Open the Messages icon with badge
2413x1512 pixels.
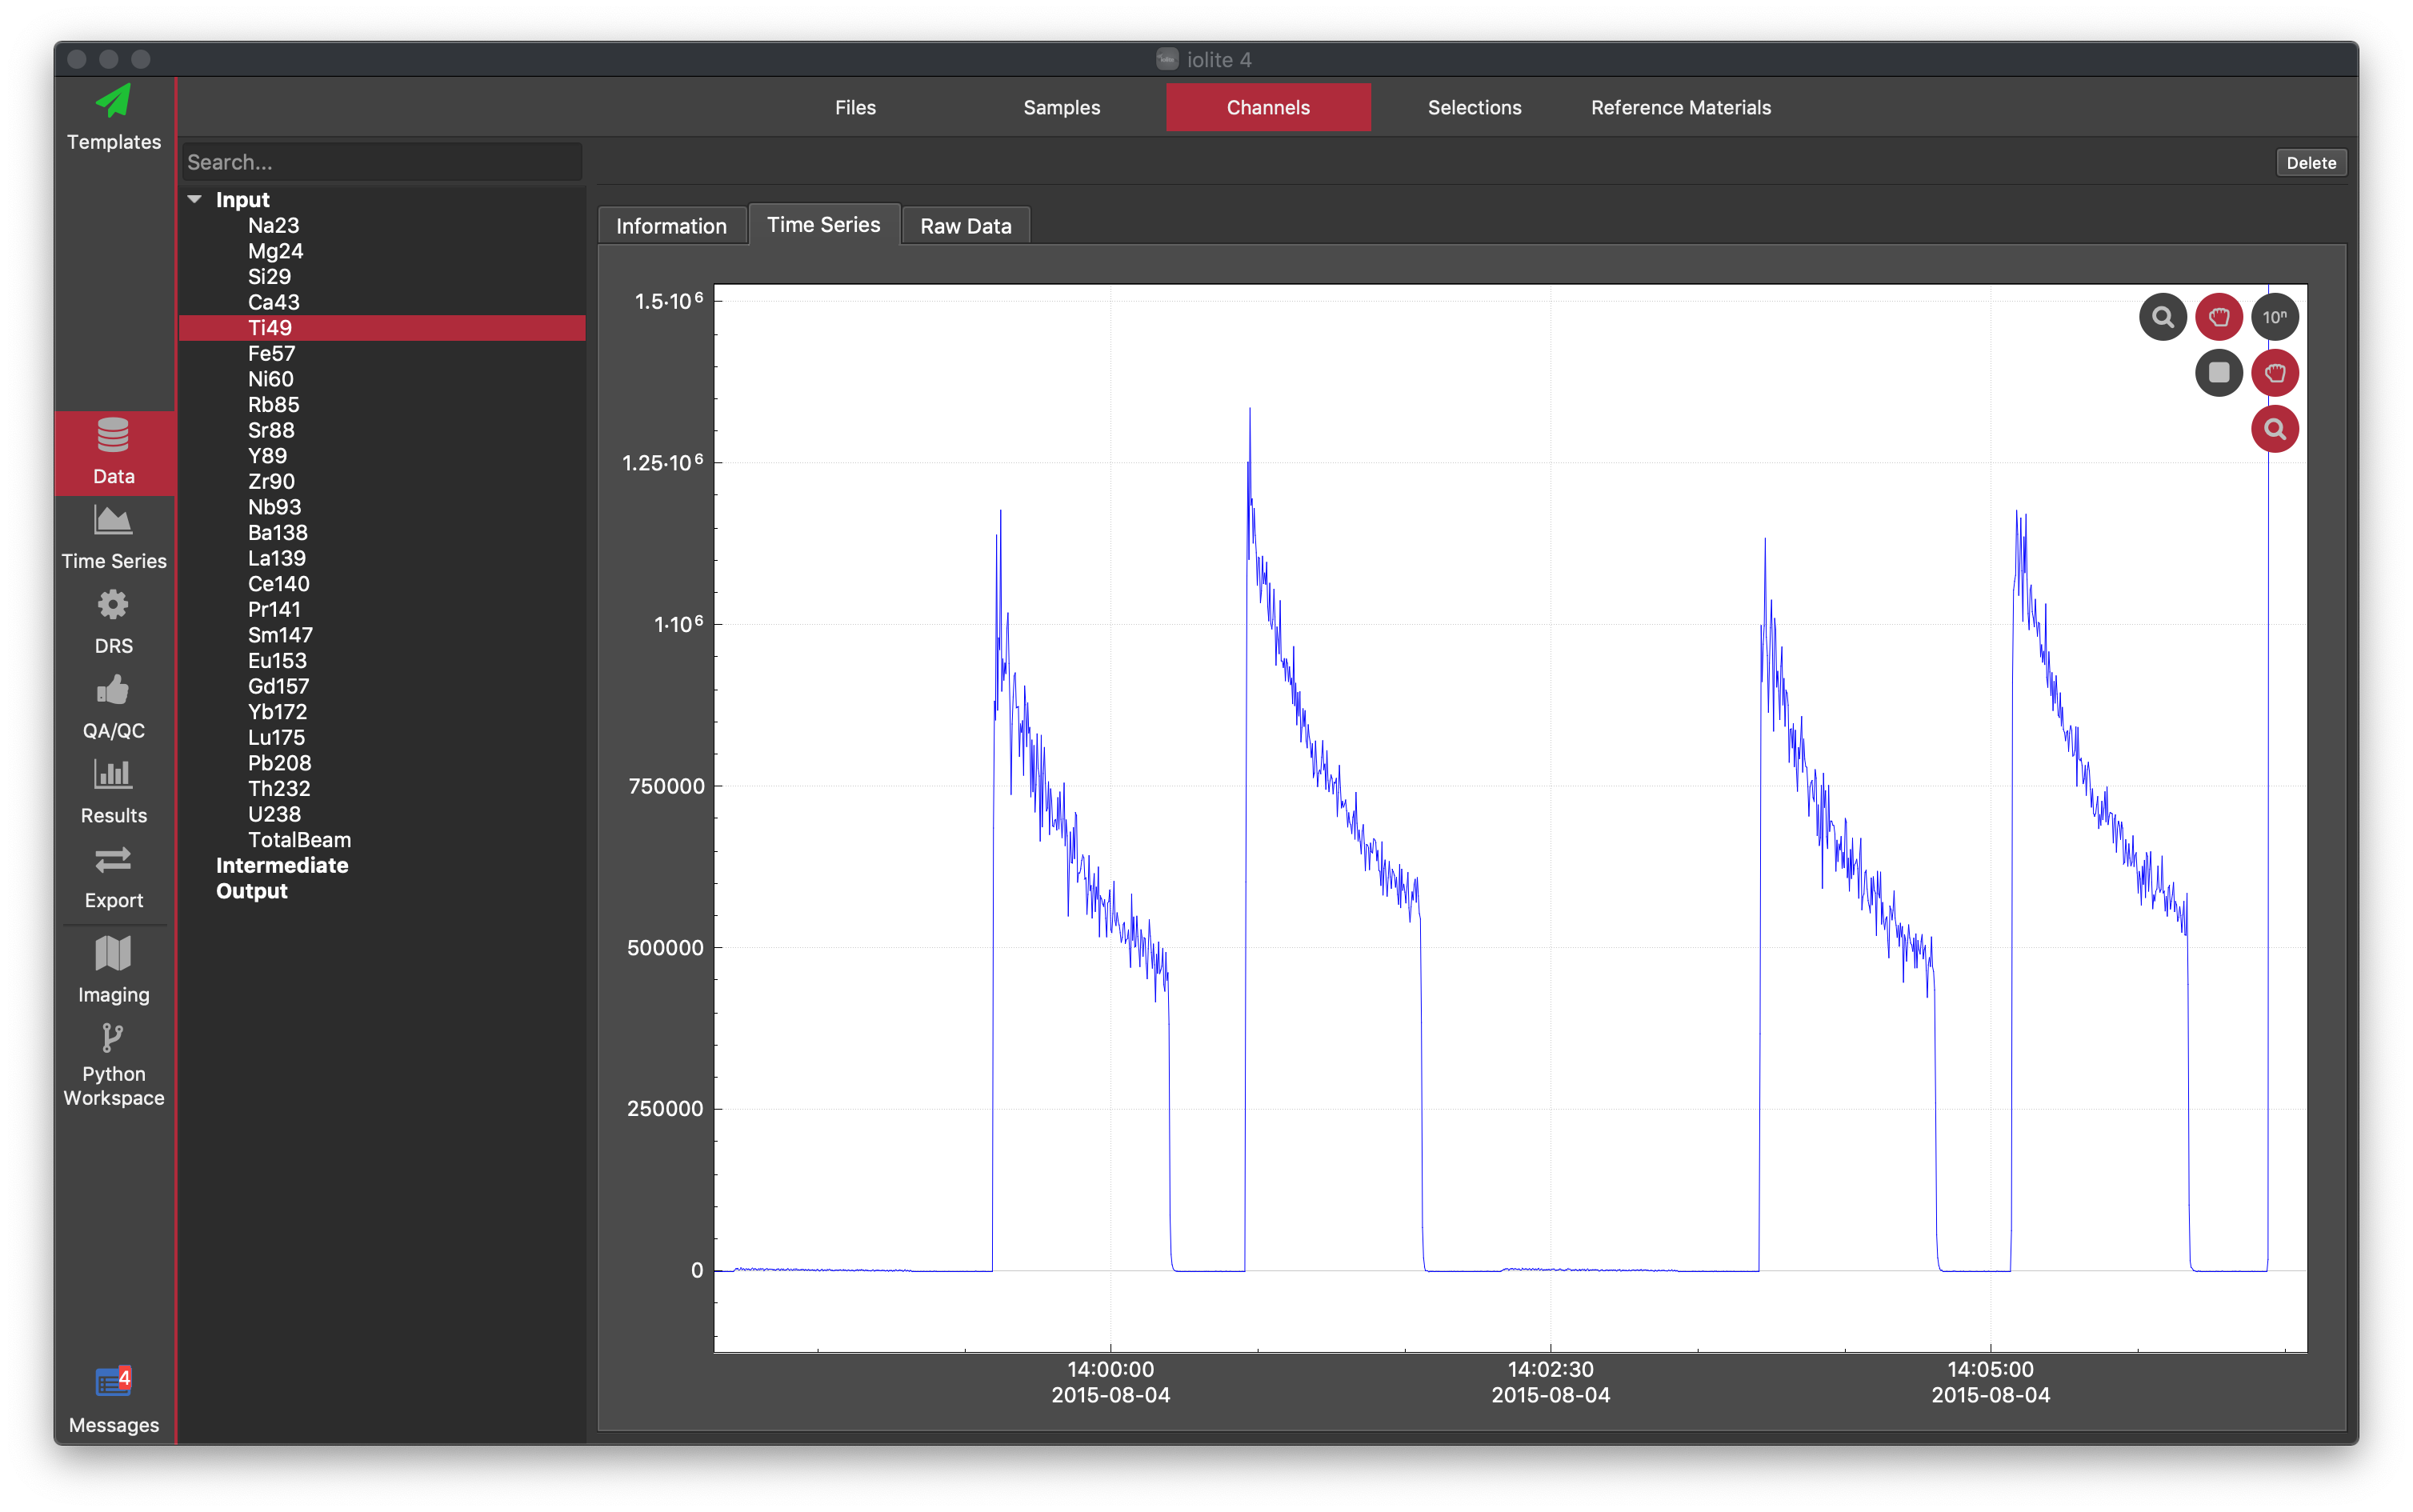113,1381
